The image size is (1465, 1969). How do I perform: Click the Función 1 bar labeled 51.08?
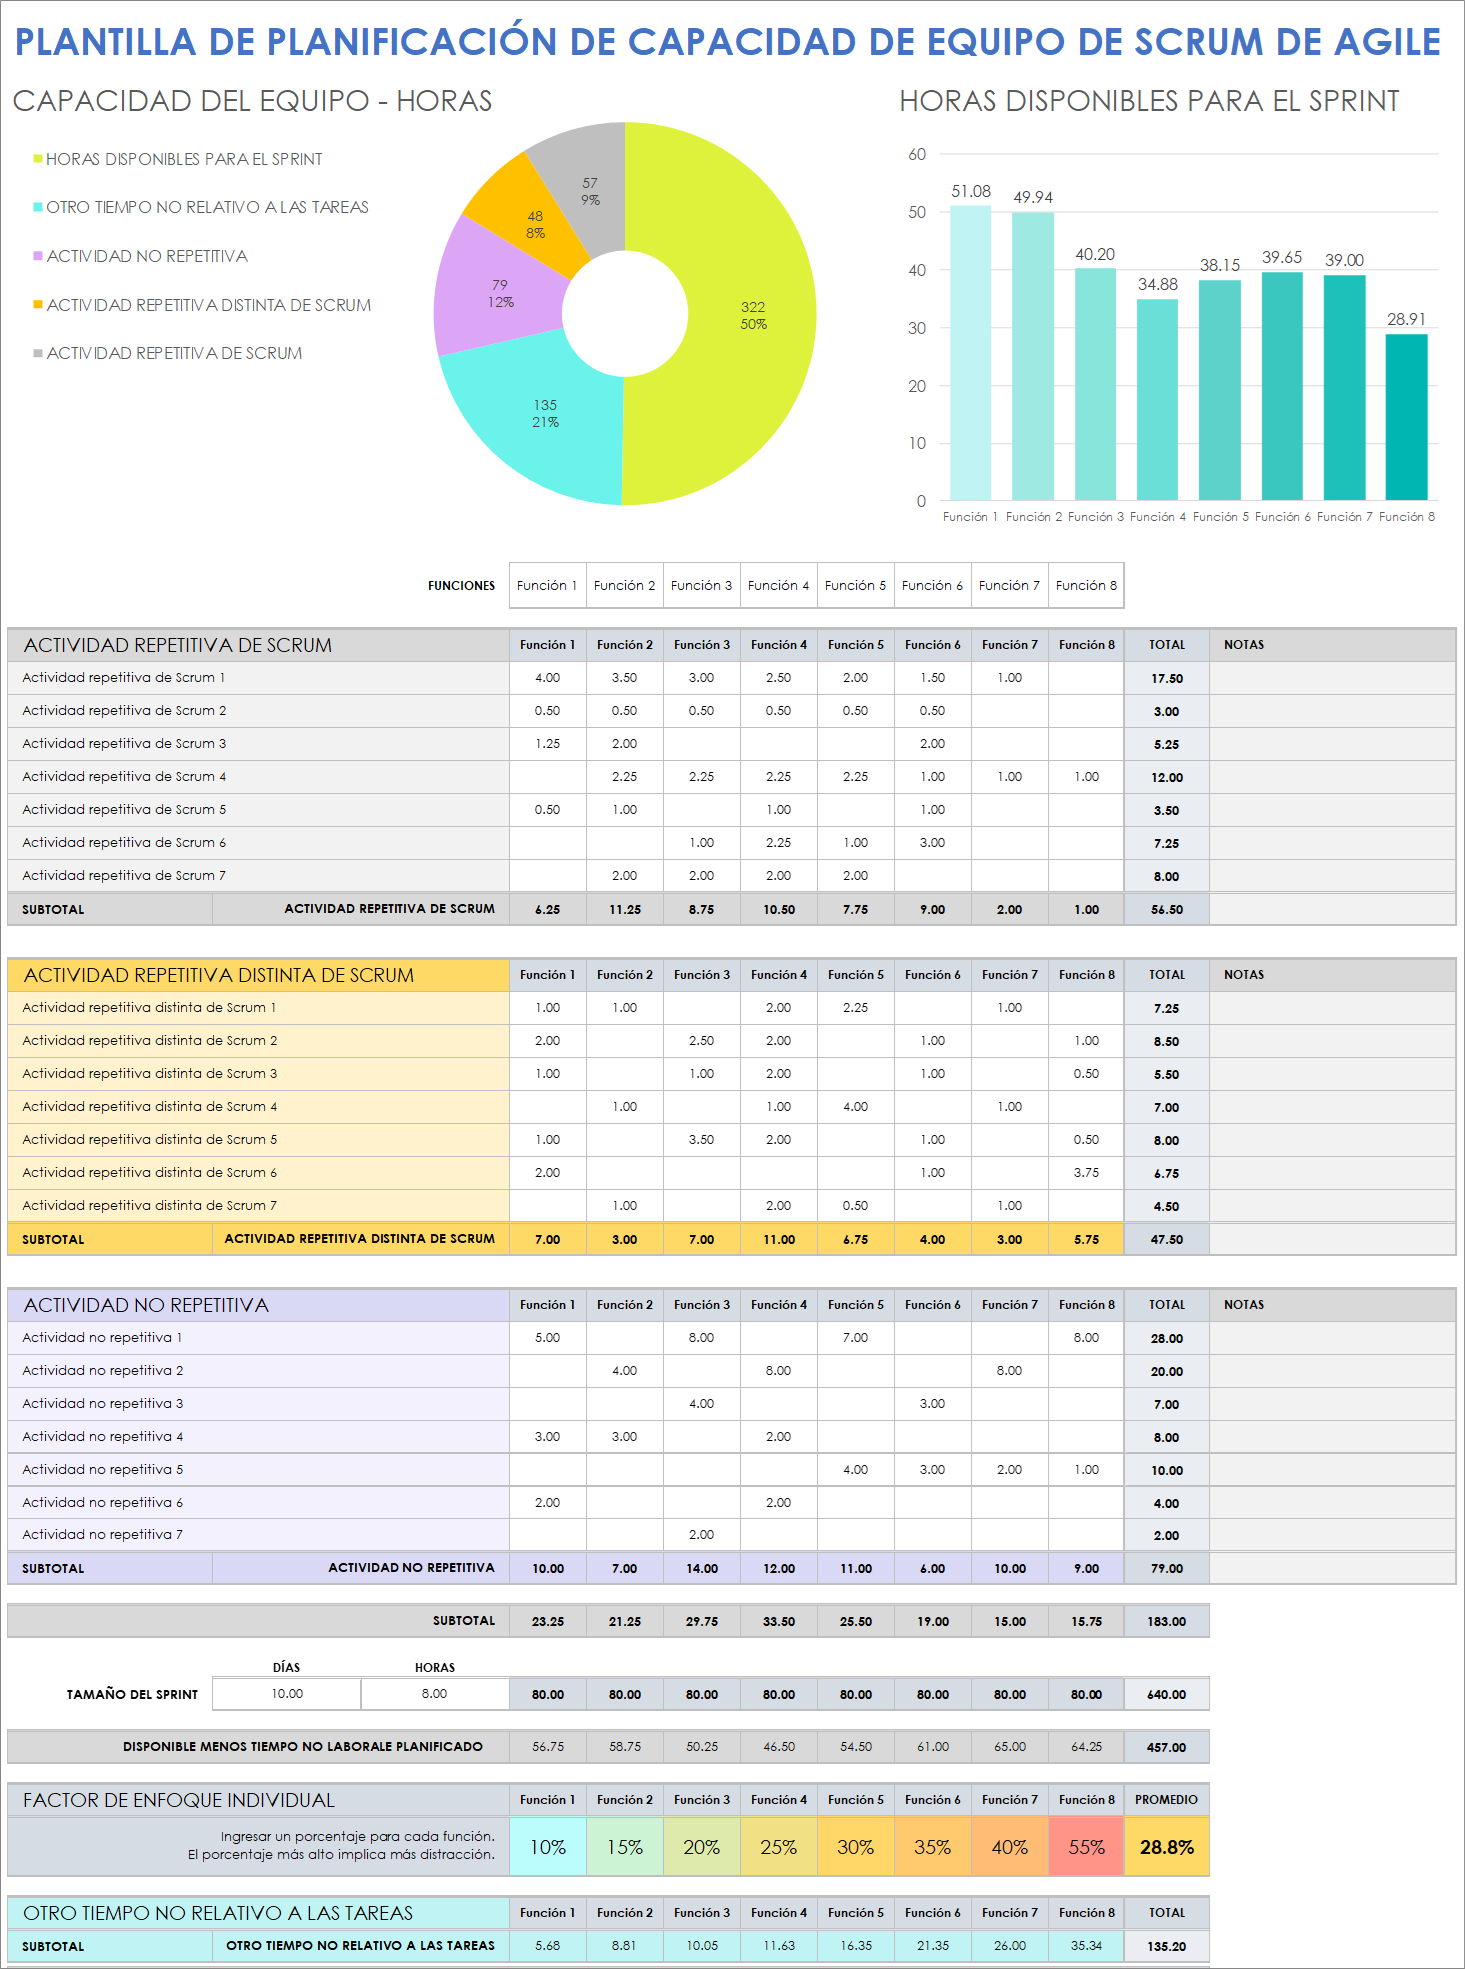click(x=970, y=353)
